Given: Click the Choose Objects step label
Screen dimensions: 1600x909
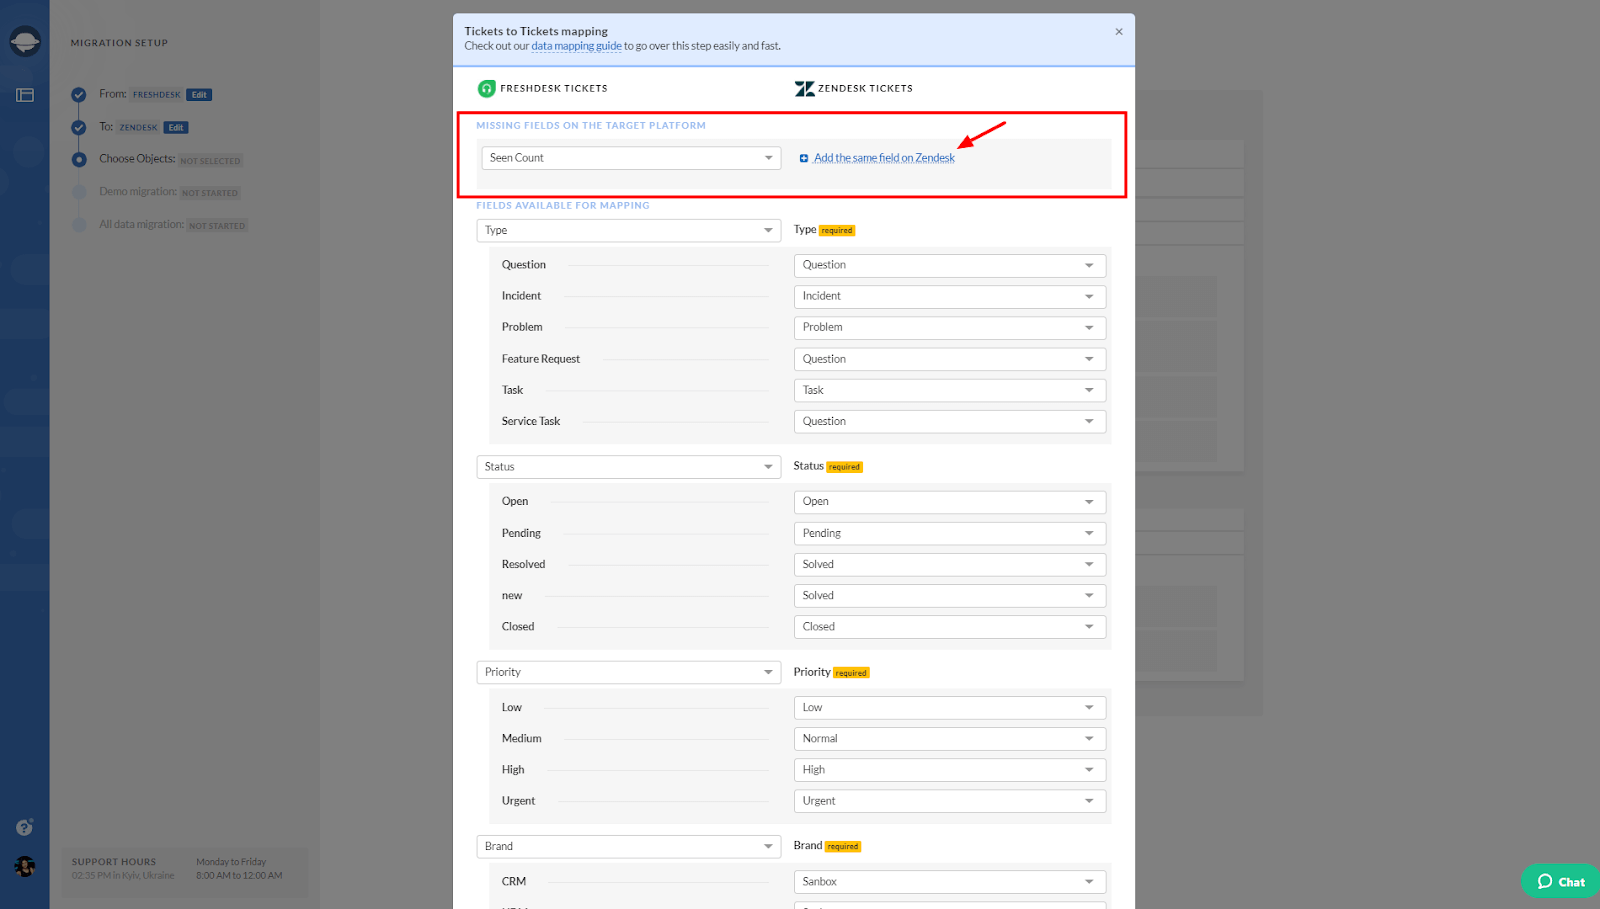Looking at the screenshot, I should [137, 159].
